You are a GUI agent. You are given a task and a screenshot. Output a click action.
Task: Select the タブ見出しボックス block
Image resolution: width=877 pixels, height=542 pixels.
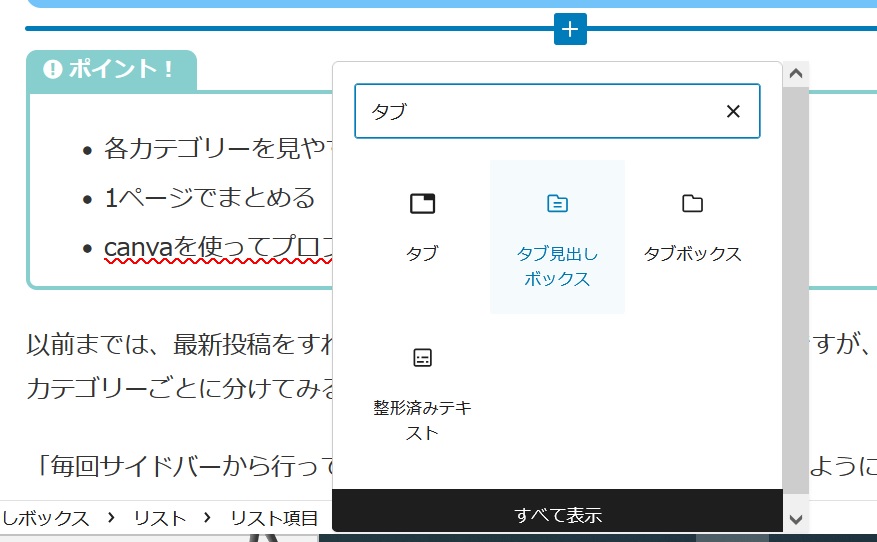(557, 237)
